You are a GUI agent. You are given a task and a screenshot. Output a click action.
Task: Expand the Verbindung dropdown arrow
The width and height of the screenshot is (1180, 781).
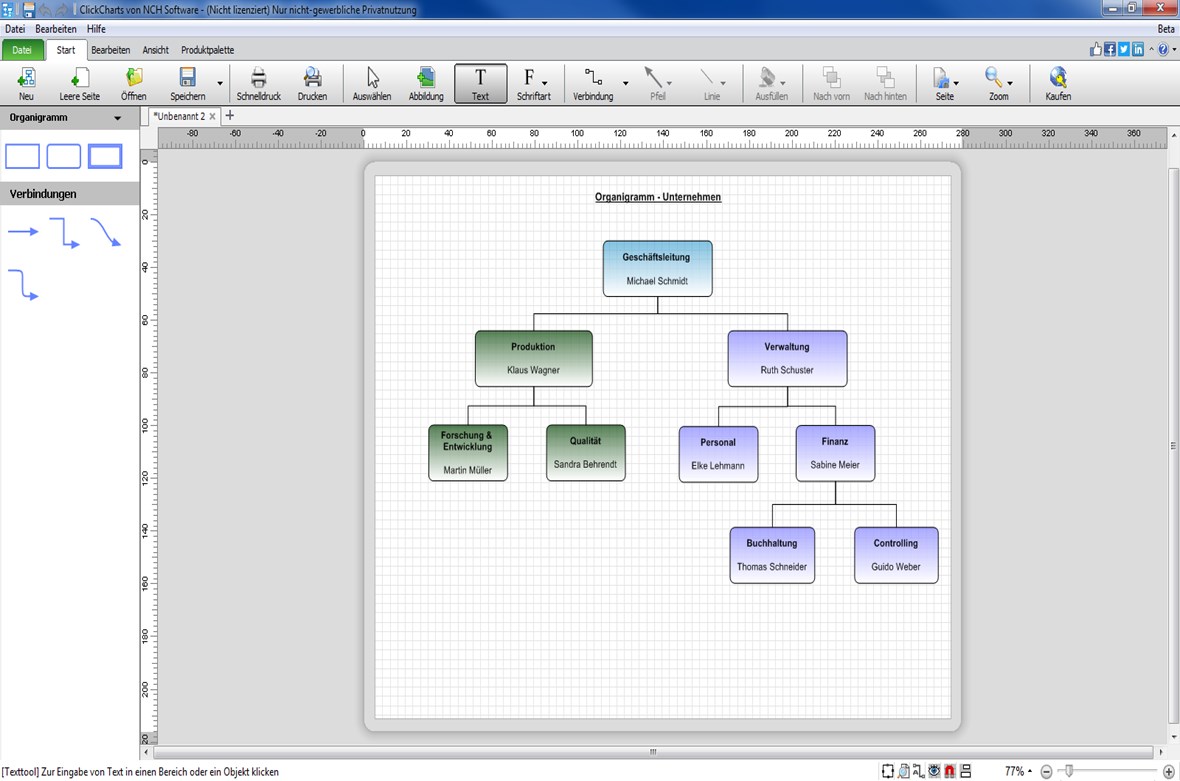625,84
